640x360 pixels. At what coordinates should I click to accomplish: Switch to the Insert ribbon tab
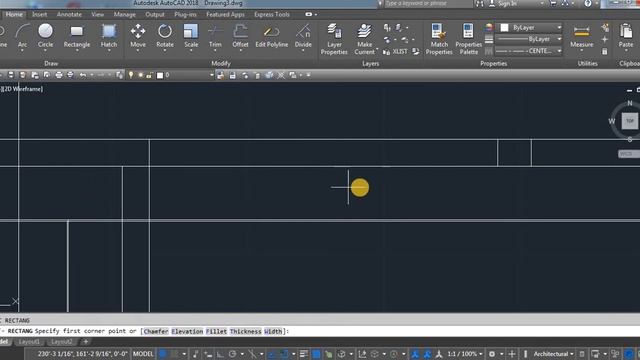pyautogui.click(x=40, y=14)
